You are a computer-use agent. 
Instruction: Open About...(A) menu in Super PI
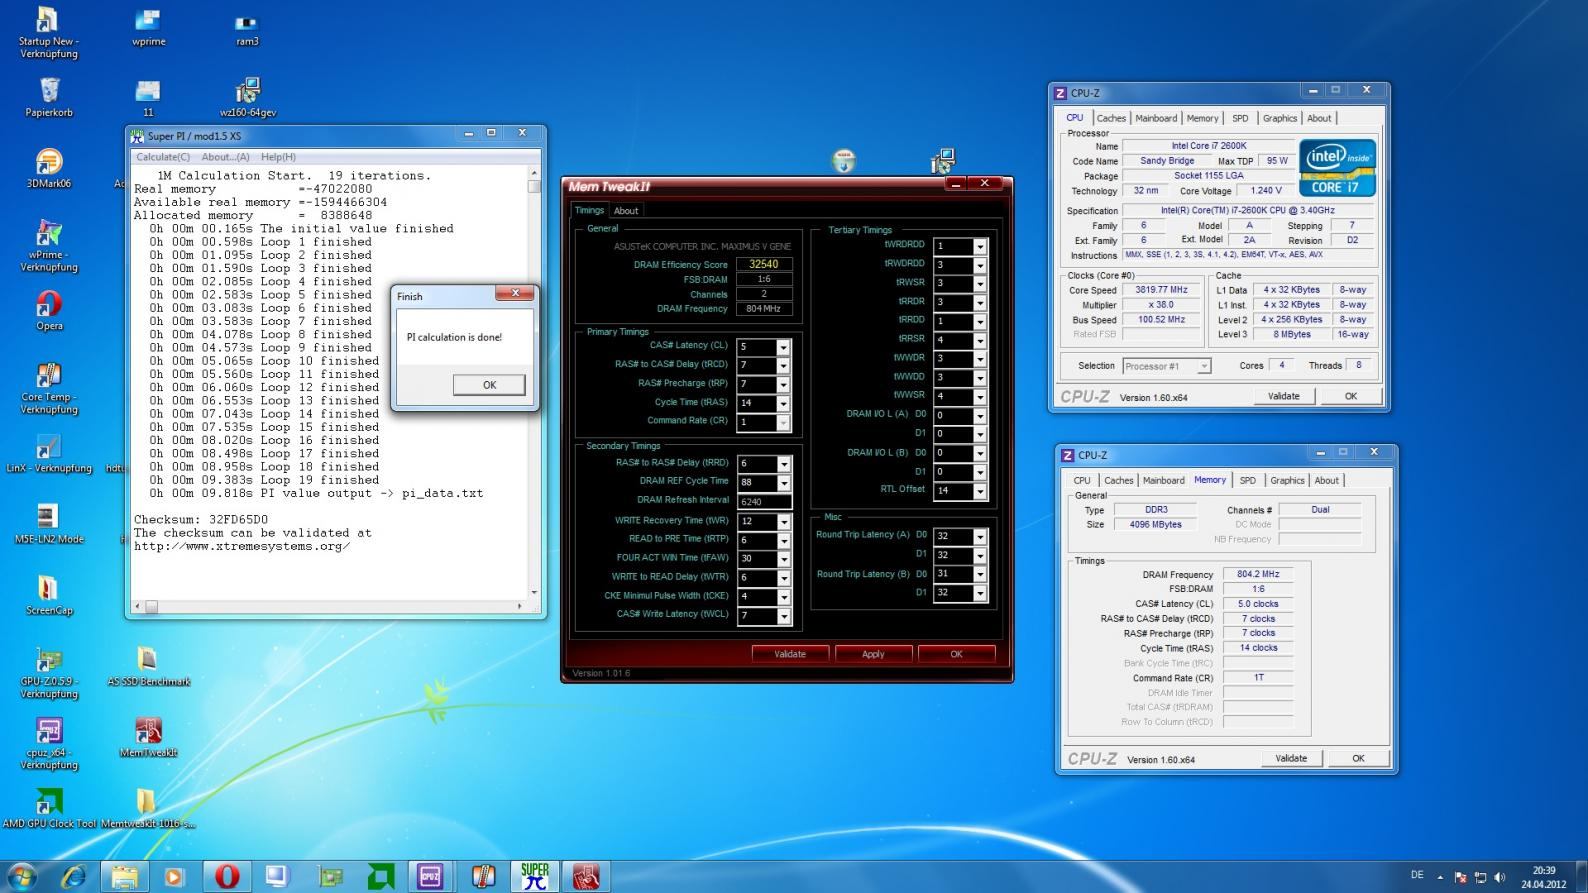coord(226,157)
